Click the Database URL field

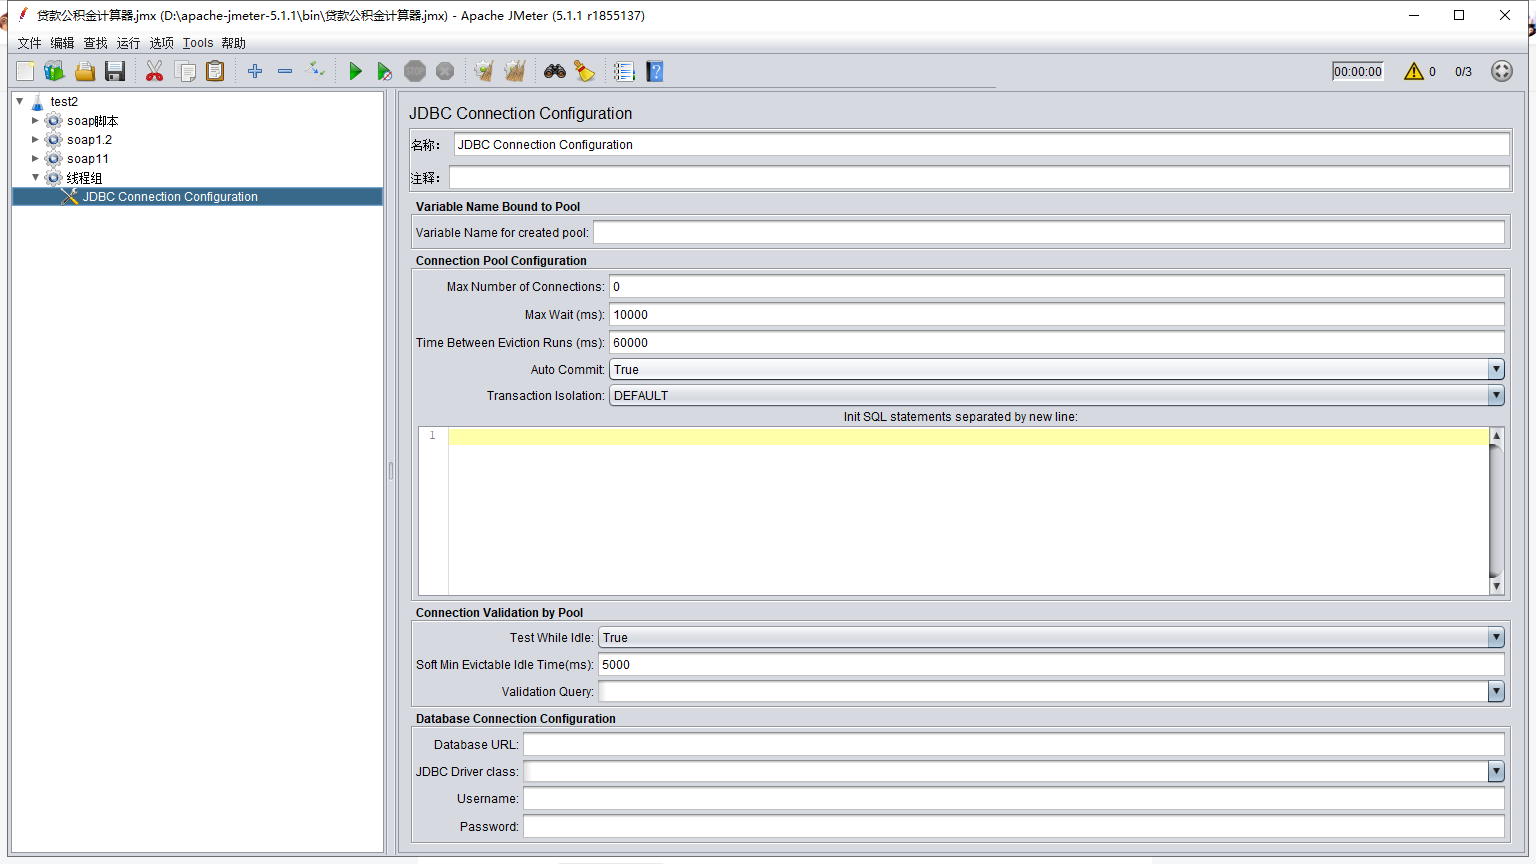(x=1014, y=745)
